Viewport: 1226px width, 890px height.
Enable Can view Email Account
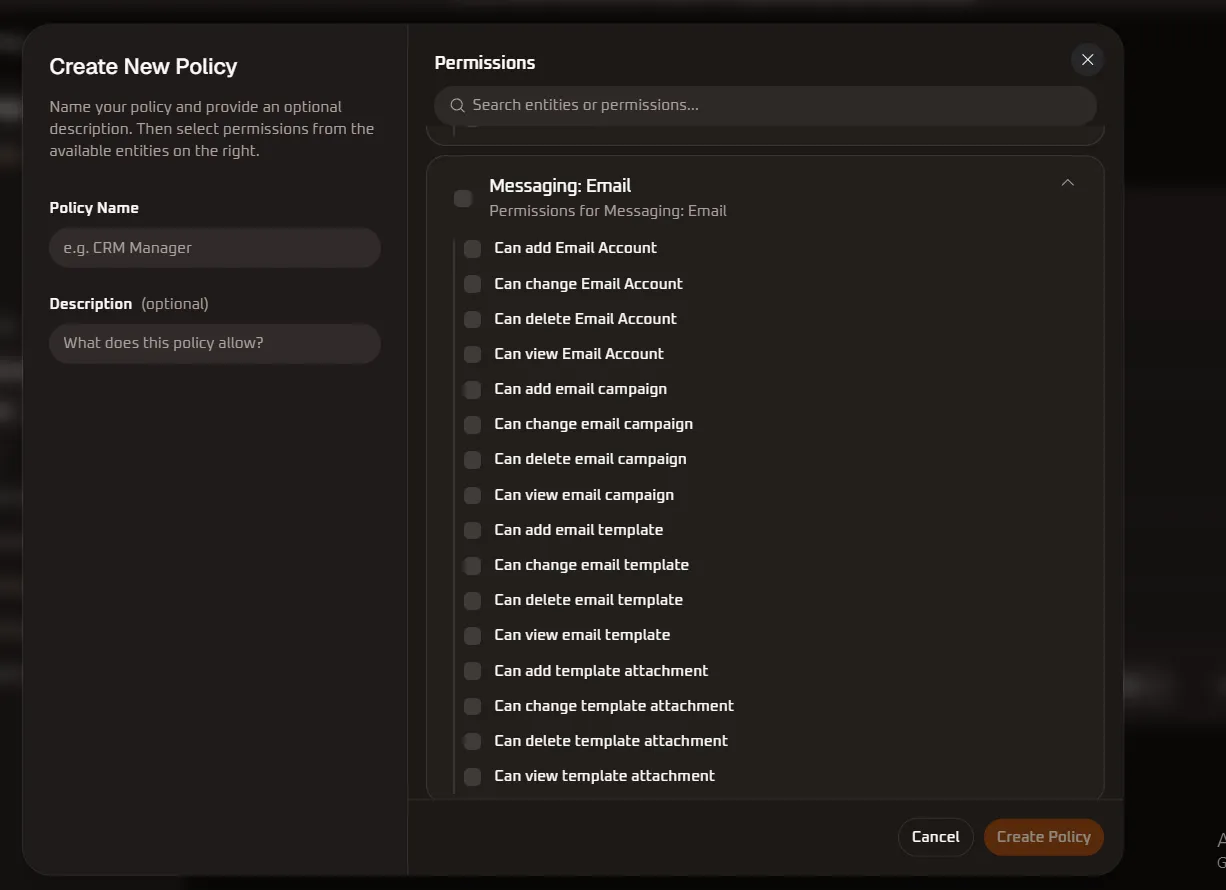(473, 354)
